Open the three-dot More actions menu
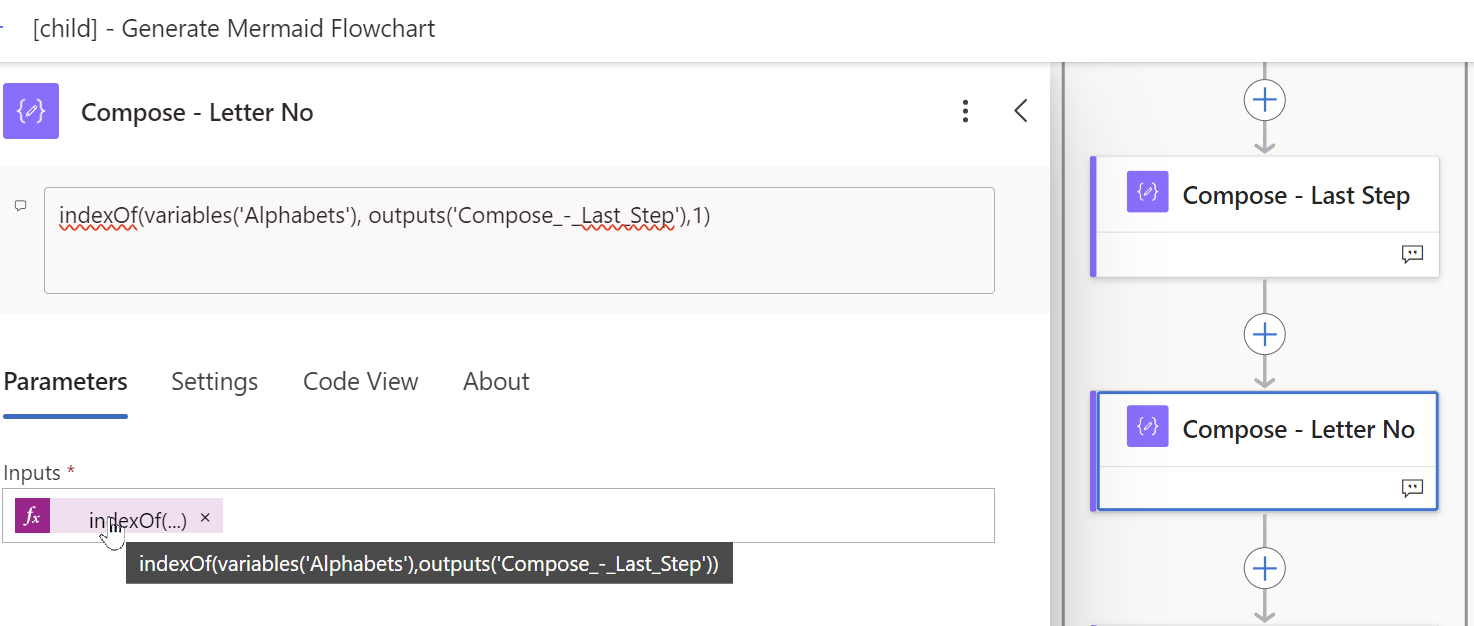1474x626 pixels. click(x=965, y=111)
